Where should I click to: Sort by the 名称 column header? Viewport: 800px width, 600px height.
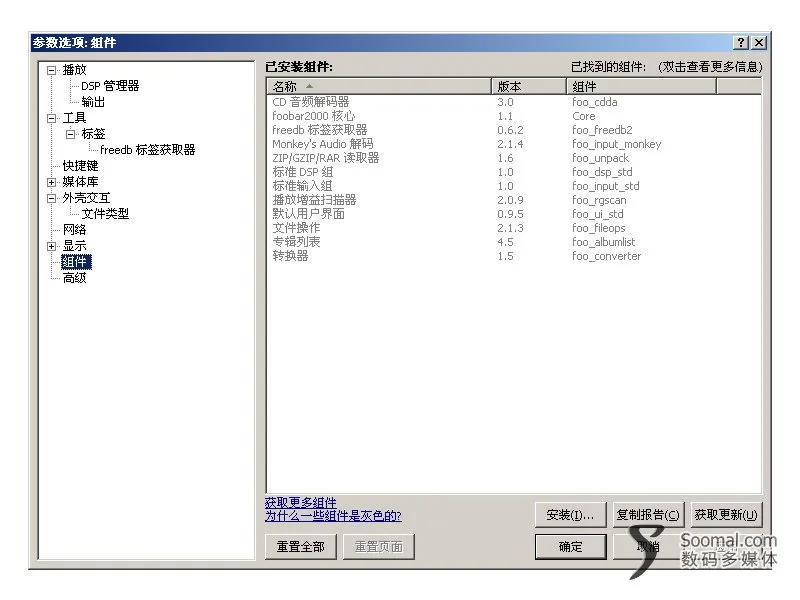[x=379, y=87]
